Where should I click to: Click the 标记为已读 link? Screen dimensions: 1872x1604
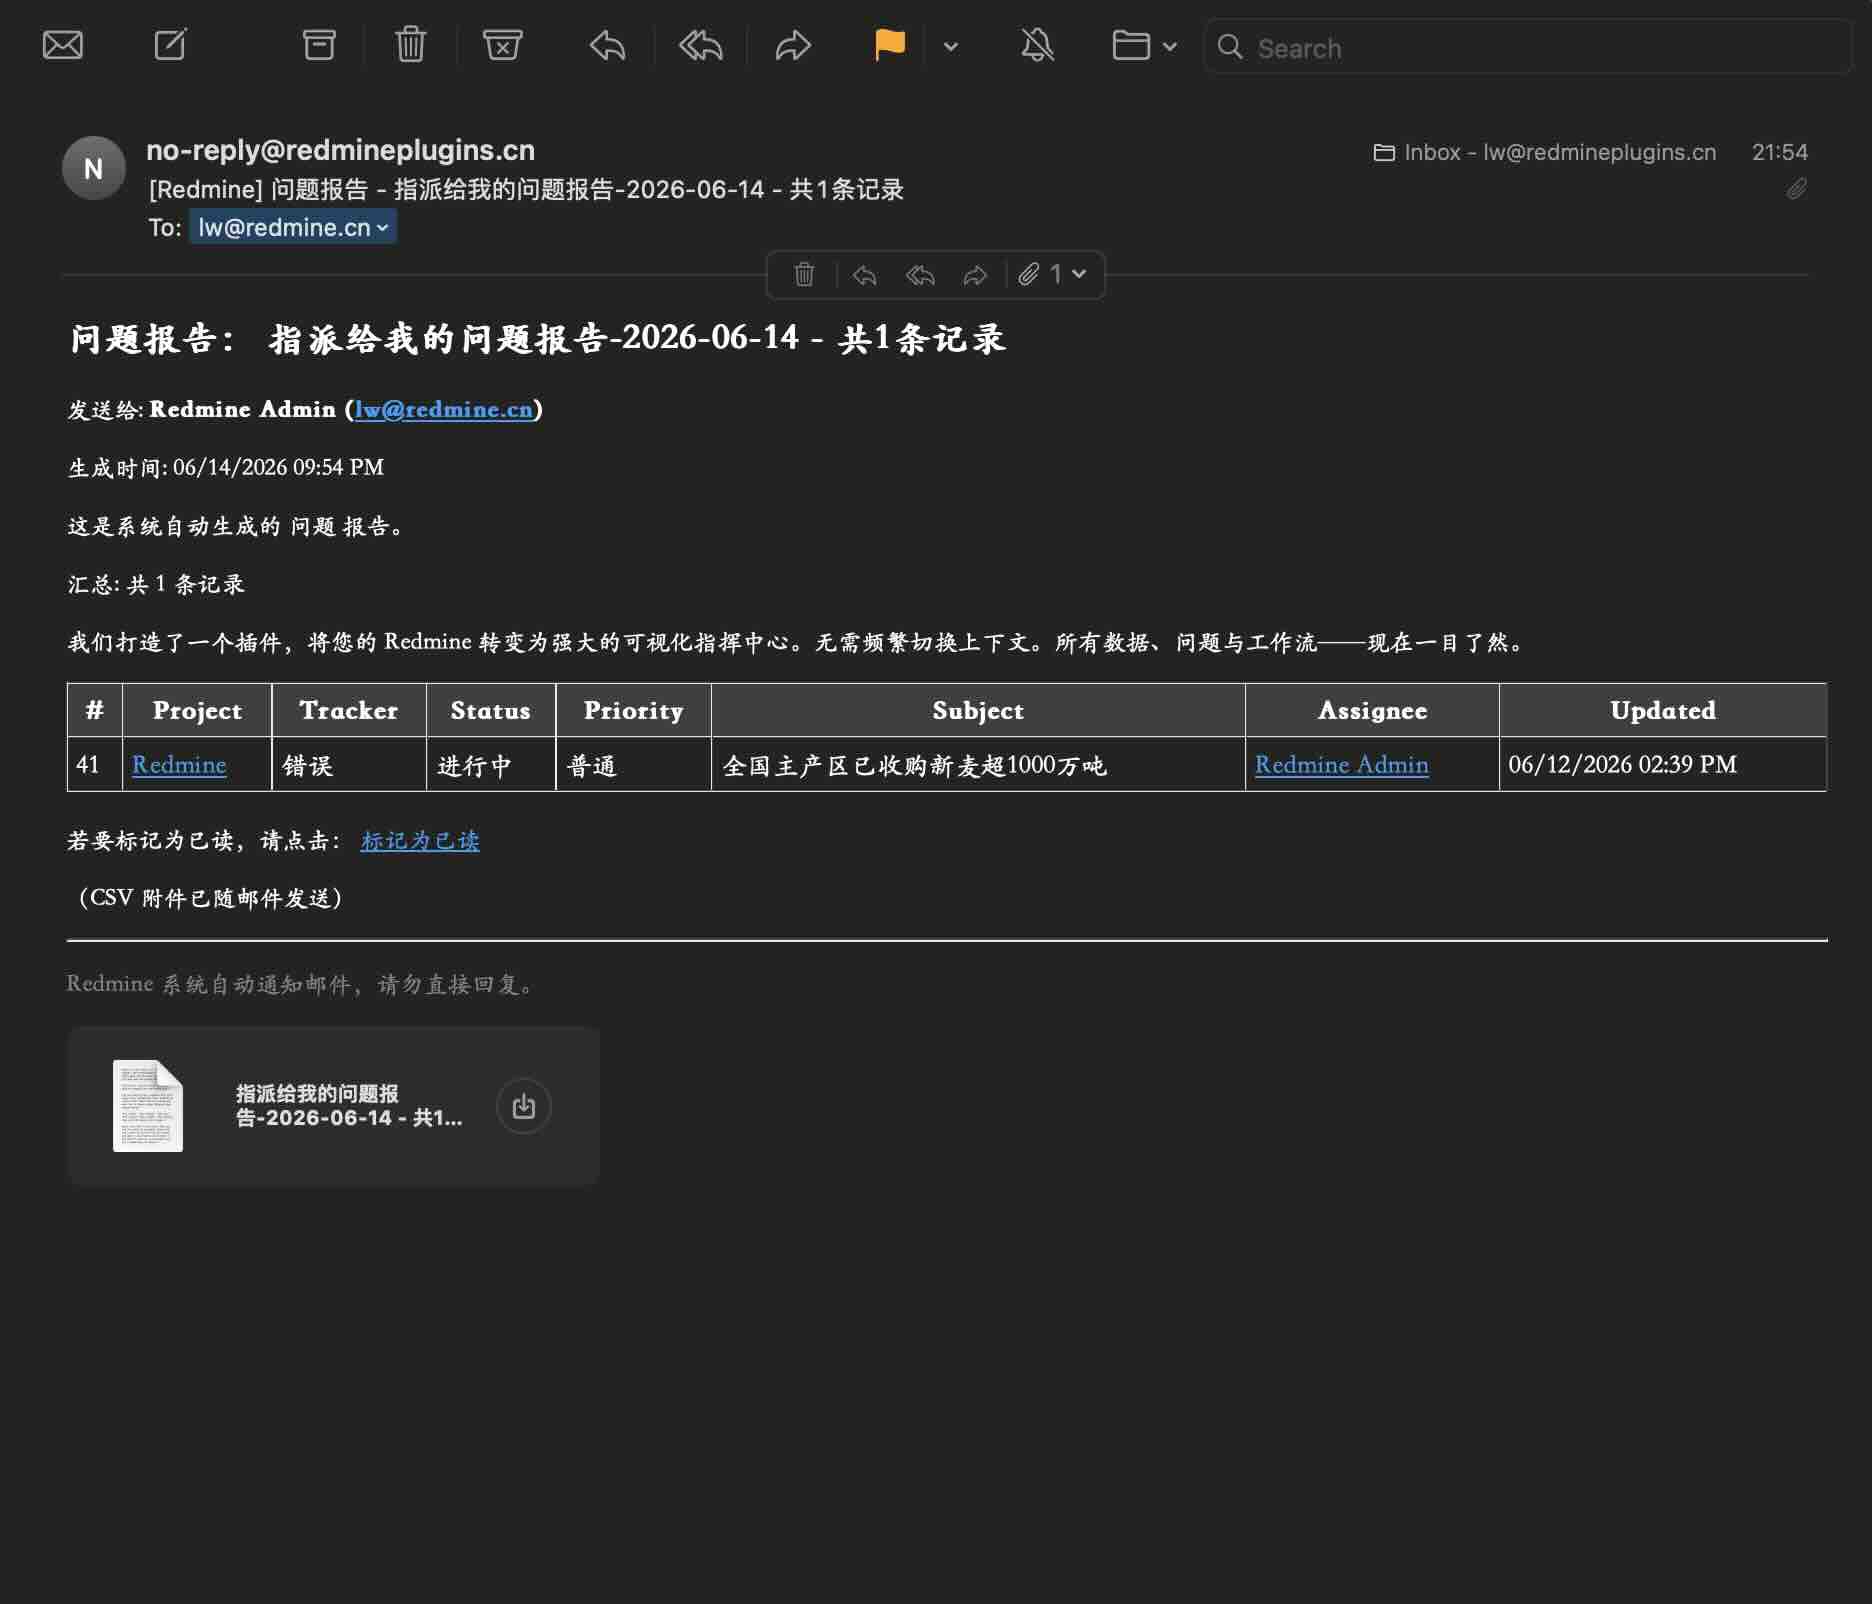(420, 841)
